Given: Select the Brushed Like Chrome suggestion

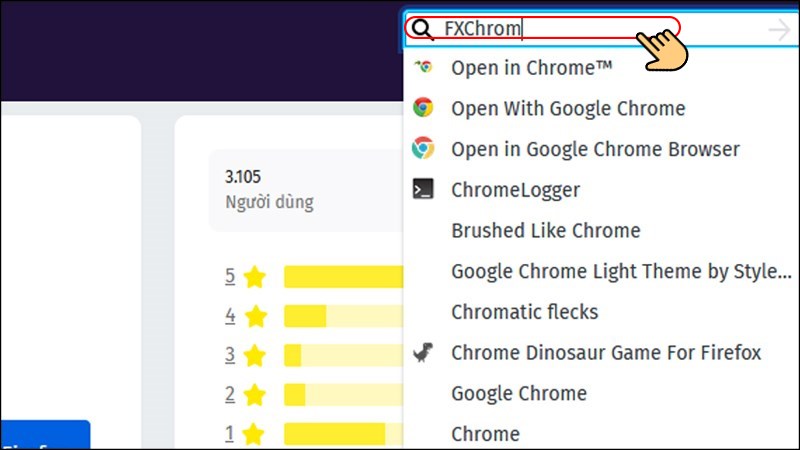Looking at the screenshot, I should click(545, 231).
